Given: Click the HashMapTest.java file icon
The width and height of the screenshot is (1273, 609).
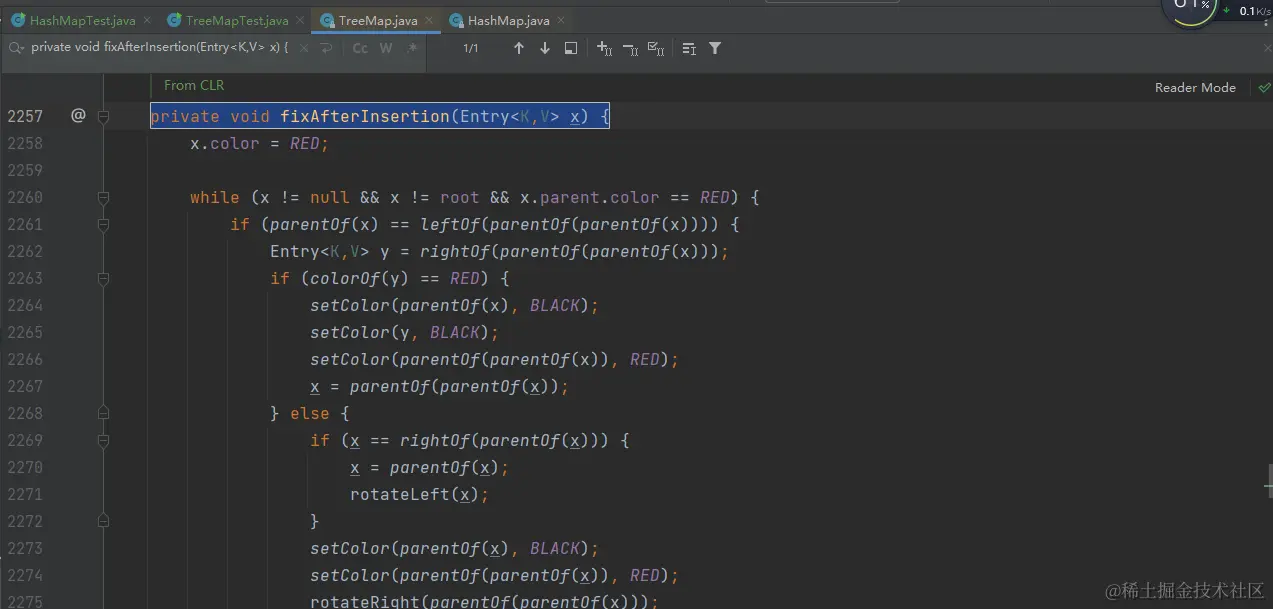Looking at the screenshot, I should coord(18,20).
